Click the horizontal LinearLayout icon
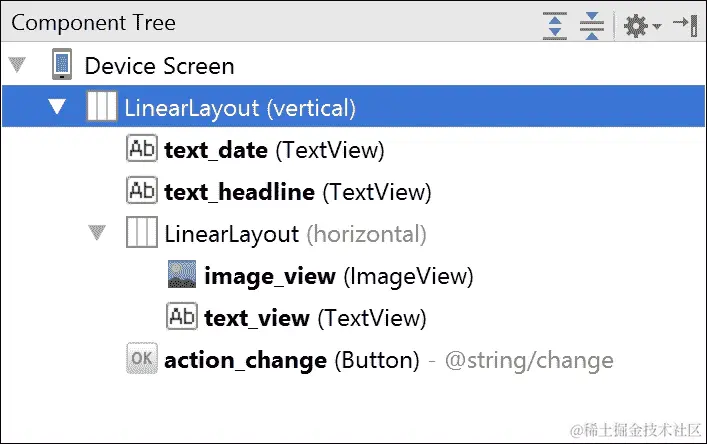 click(141, 235)
